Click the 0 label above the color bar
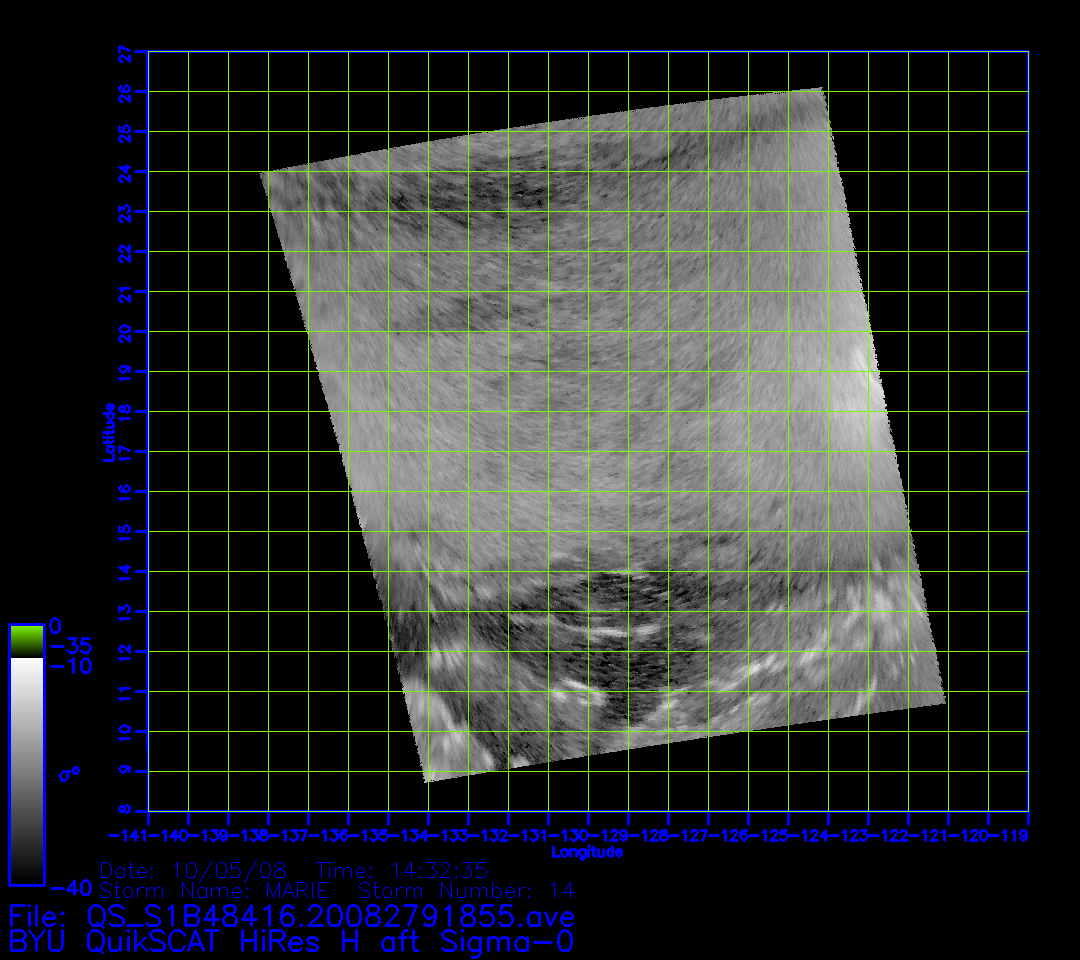The height and width of the screenshot is (960, 1080). pyautogui.click(x=55, y=625)
